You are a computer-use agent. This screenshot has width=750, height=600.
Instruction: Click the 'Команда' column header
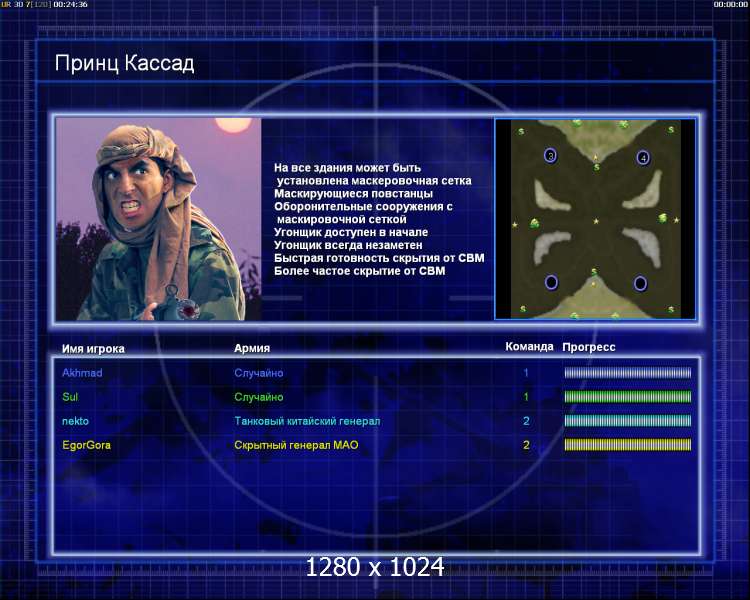529,347
